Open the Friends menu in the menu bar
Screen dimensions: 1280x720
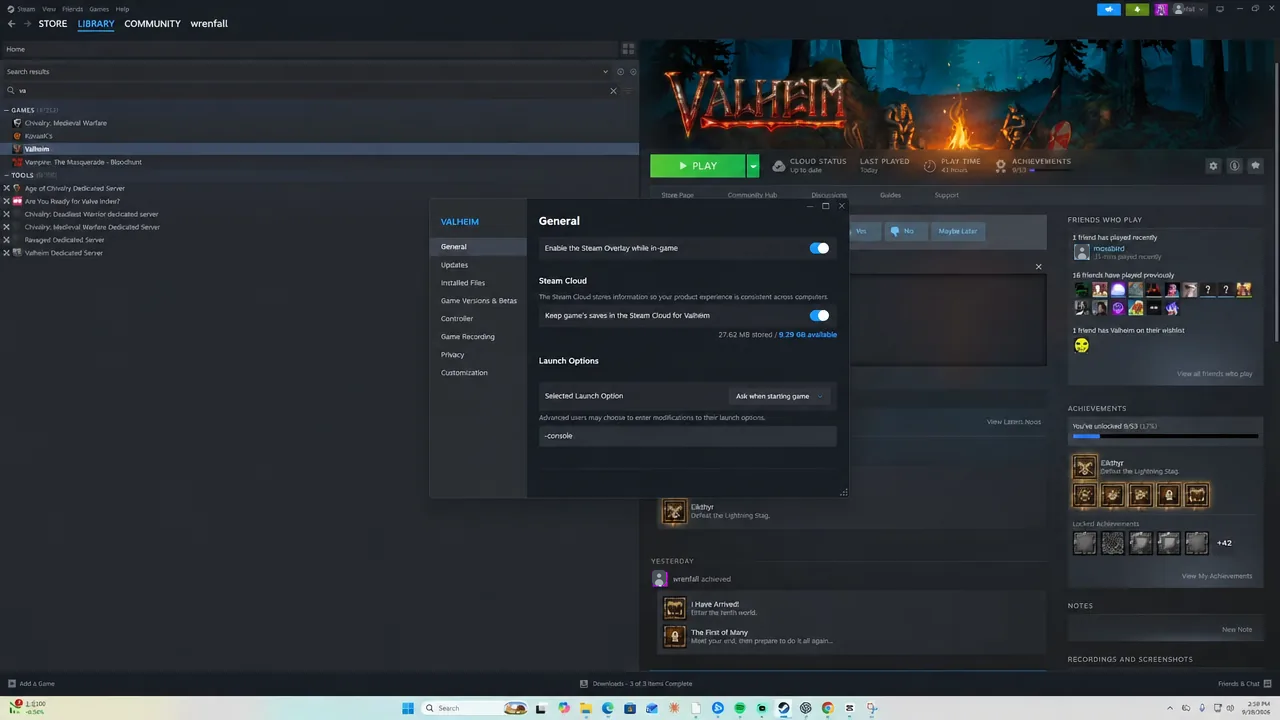pos(73,9)
